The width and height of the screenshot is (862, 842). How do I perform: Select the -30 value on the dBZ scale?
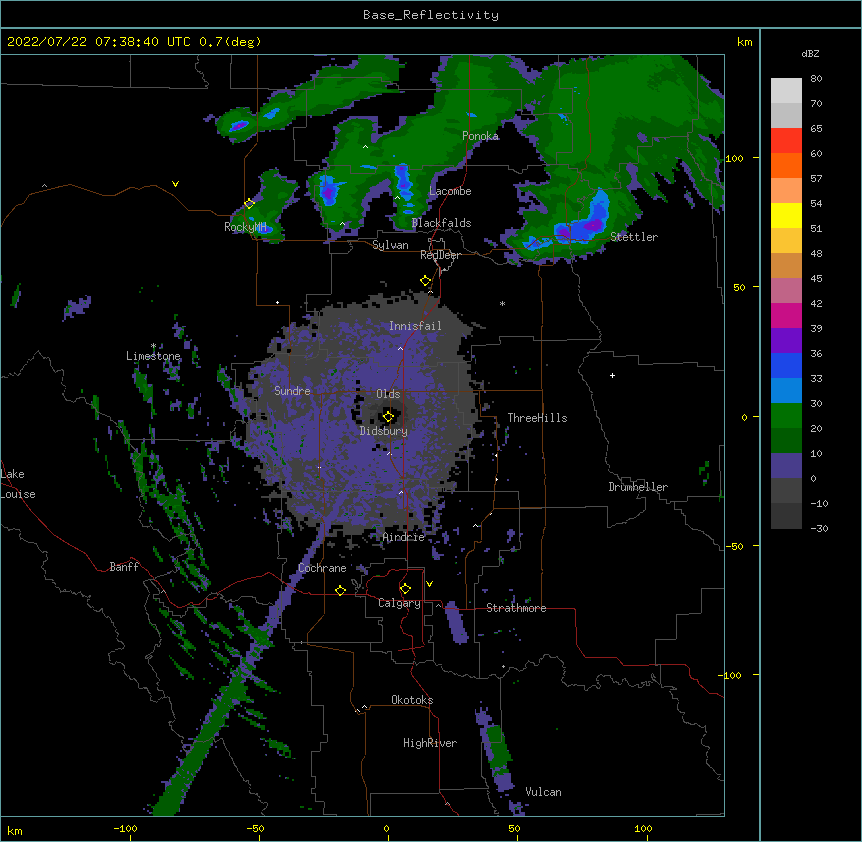tap(819, 528)
